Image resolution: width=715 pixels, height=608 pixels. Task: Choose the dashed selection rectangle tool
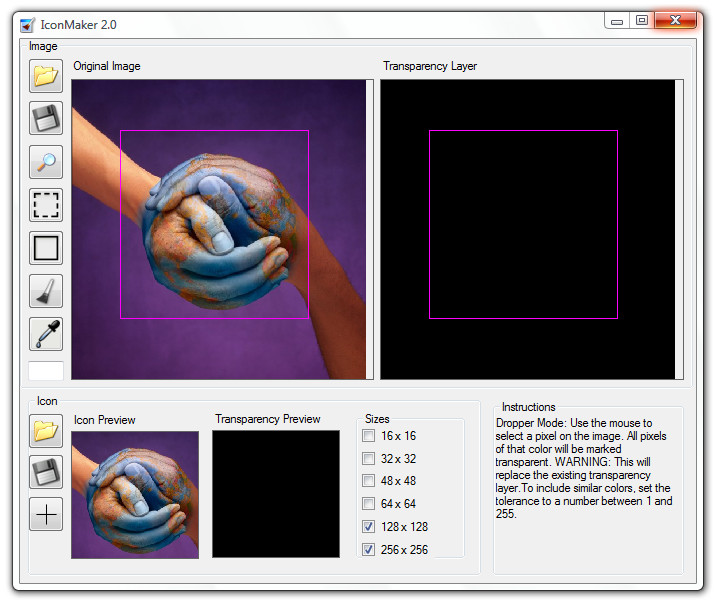tap(46, 205)
